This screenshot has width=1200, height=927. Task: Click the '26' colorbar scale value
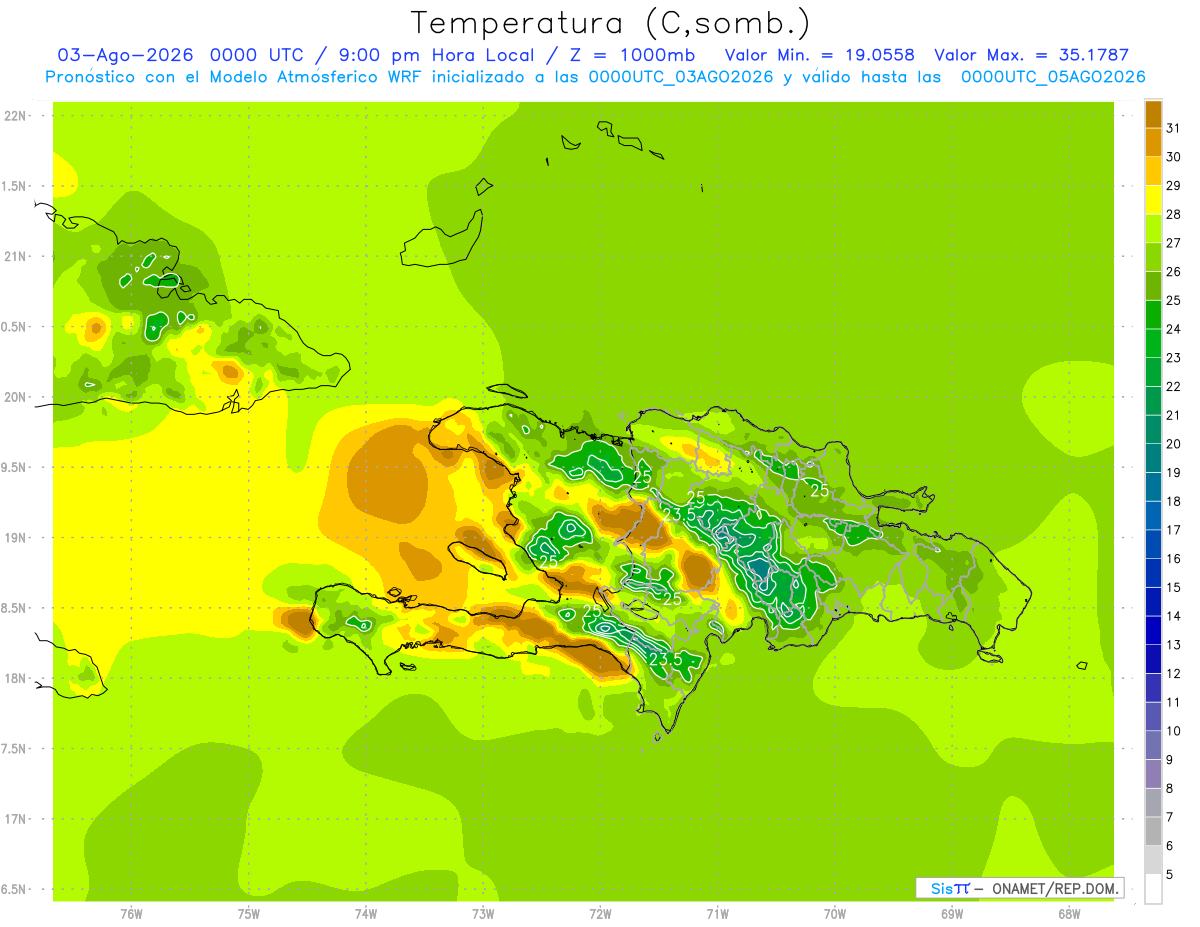coord(1174,271)
